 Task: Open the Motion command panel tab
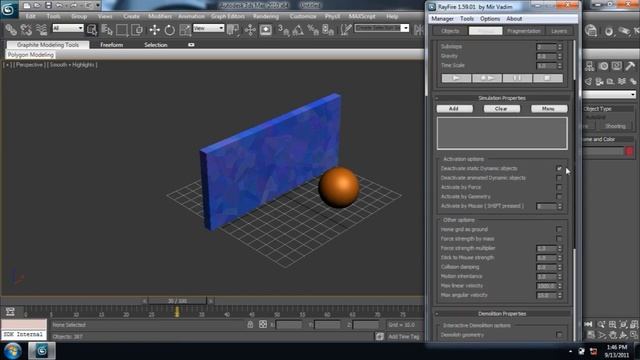603,66
